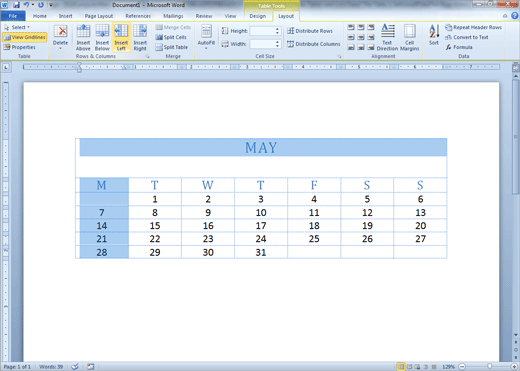This screenshot has width=520, height=371.
Task: Toggle View Gridlines
Action: point(25,37)
